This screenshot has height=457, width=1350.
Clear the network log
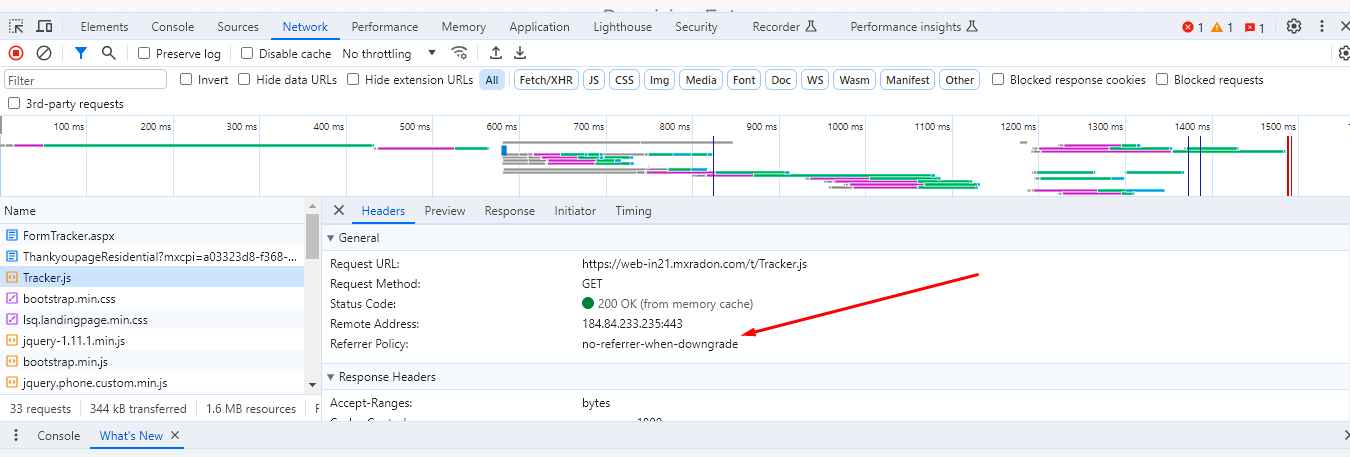click(44, 53)
